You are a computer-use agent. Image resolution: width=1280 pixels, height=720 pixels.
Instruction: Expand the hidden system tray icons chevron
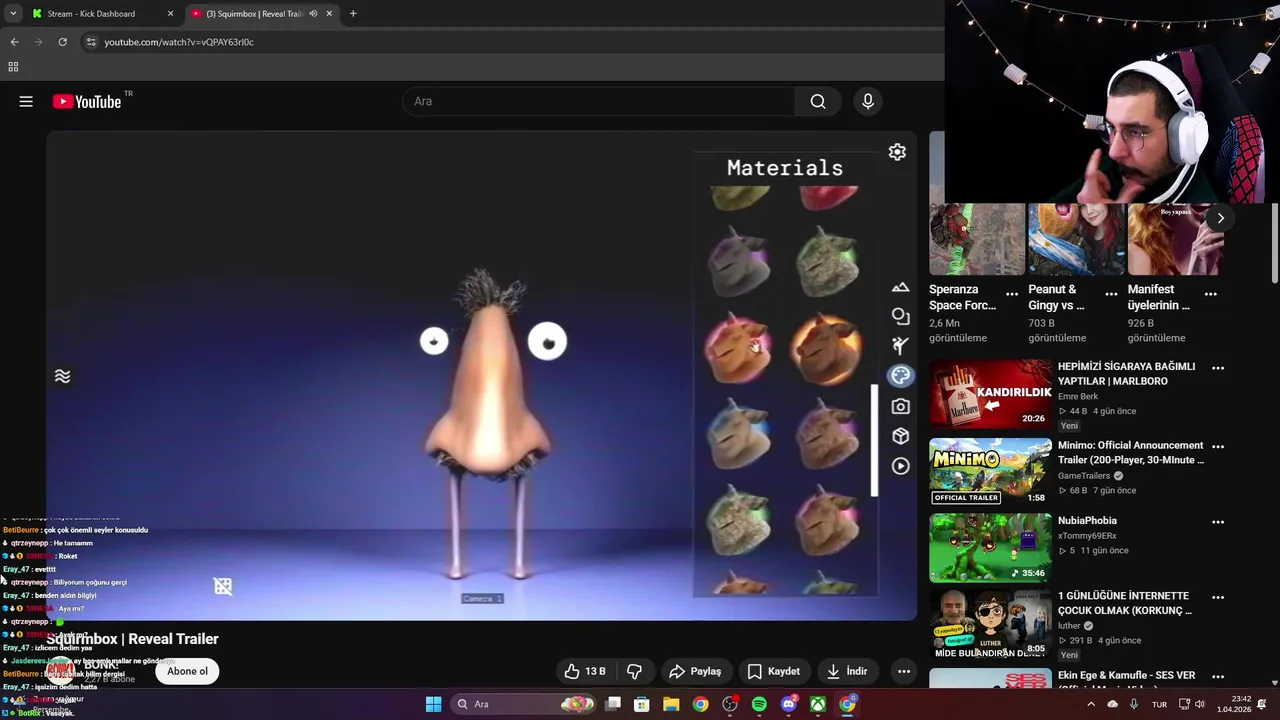[x=1091, y=704]
